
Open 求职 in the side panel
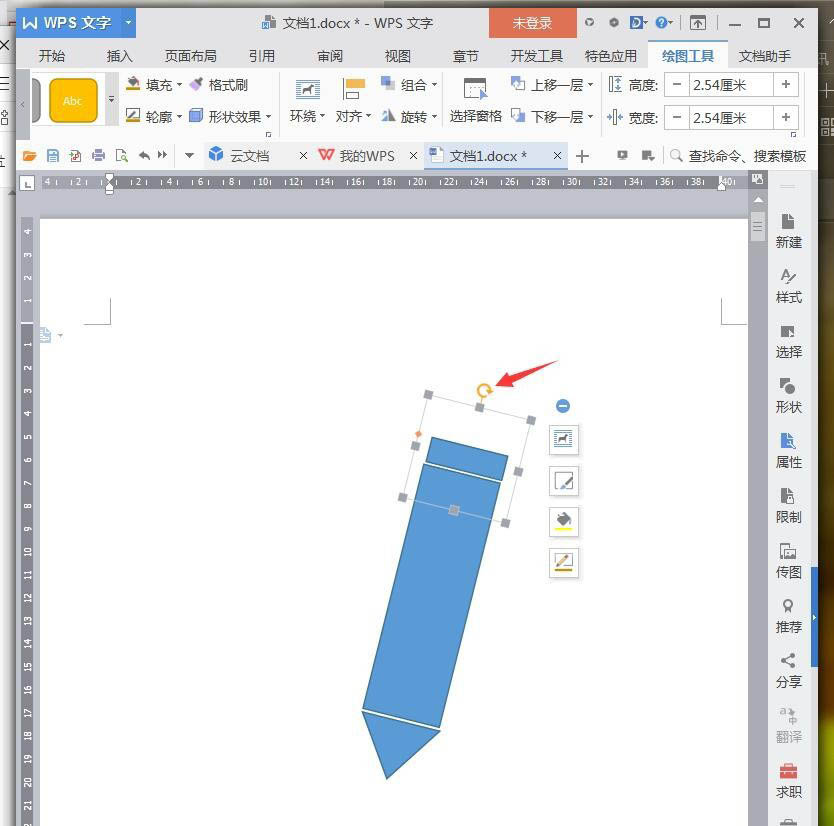tap(788, 781)
